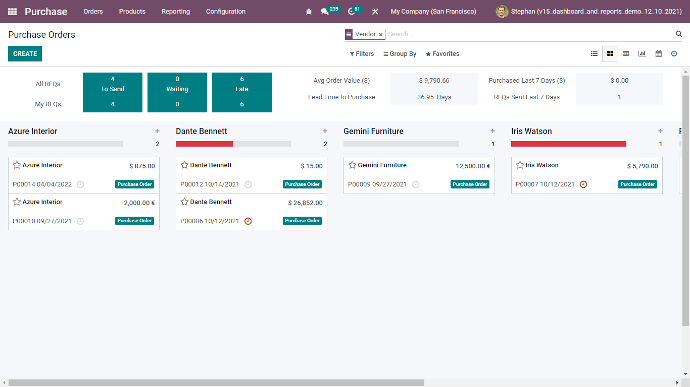Click the CREATE button
Viewport: 690px width, 387px height.
25,54
